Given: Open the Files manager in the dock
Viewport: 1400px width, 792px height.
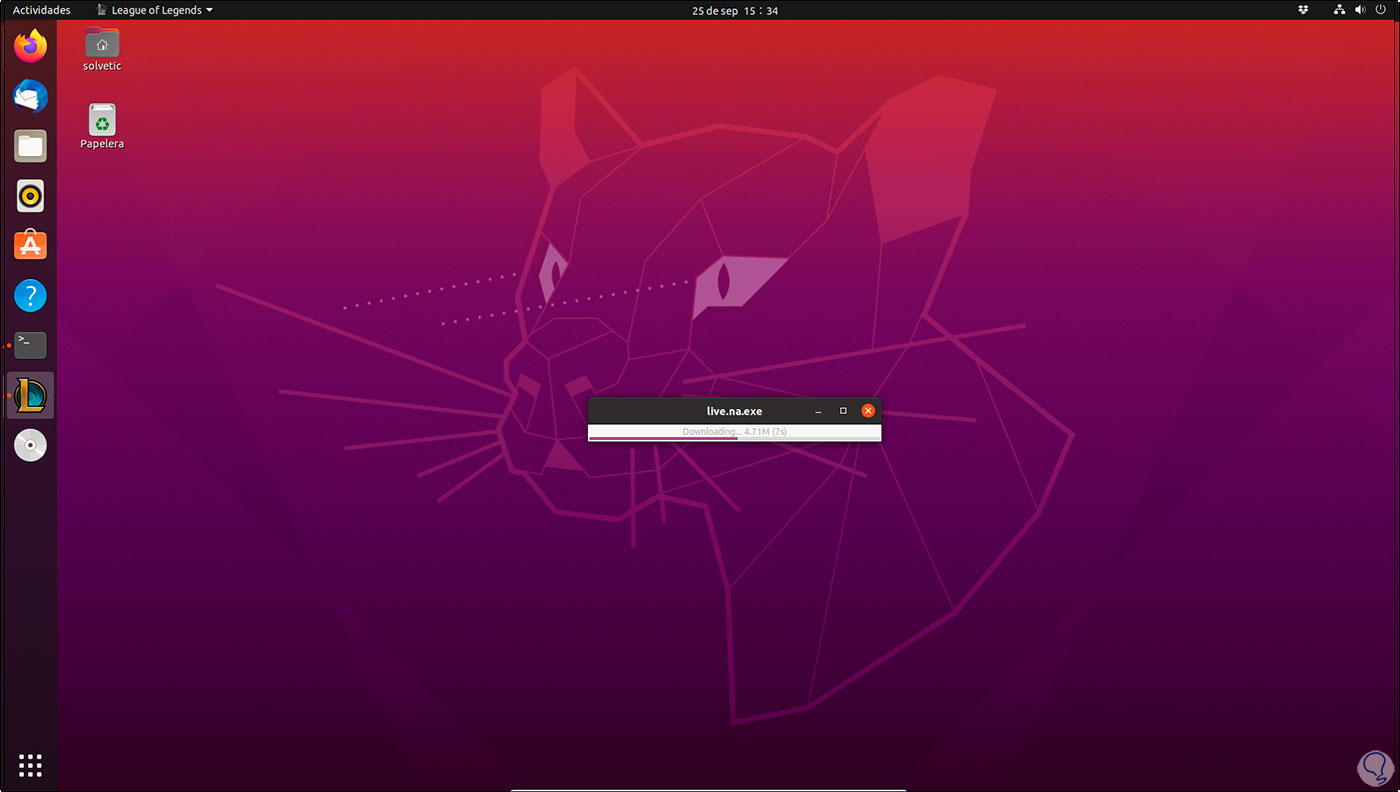Looking at the screenshot, I should (31, 146).
